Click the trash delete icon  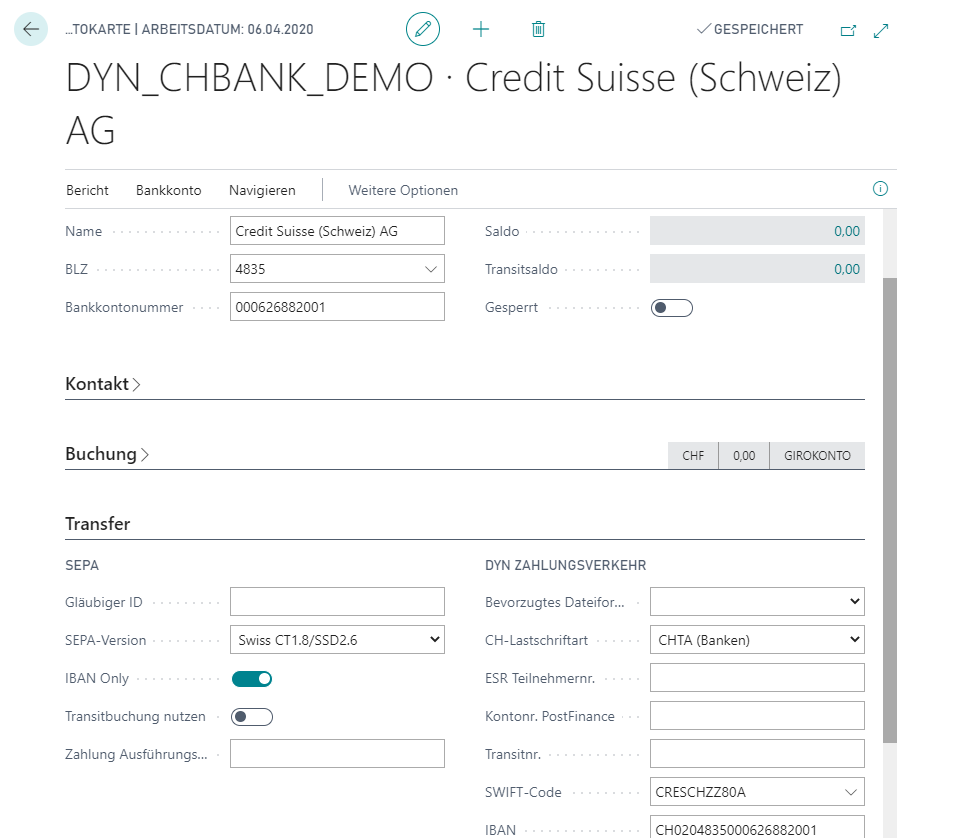[x=538, y=30]
